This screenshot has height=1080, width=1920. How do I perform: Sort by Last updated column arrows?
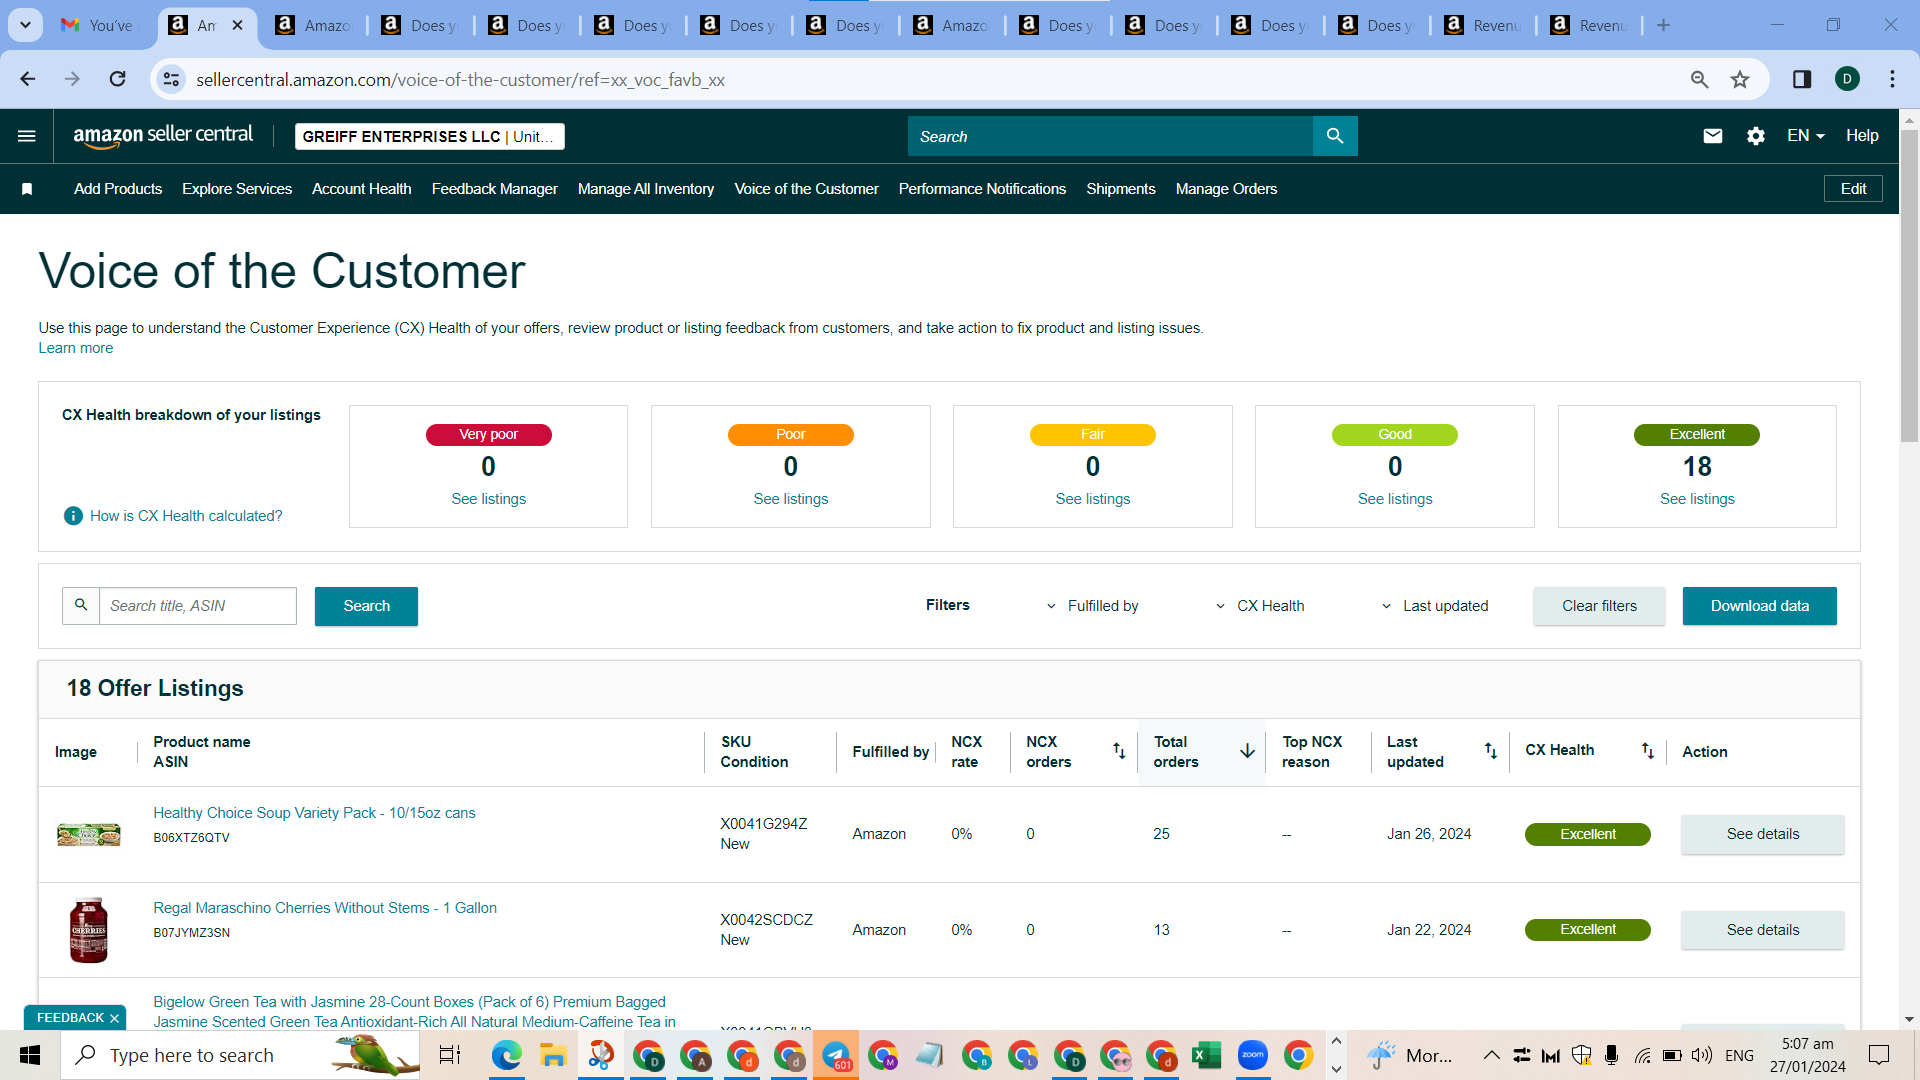[x=1490, y=751]
